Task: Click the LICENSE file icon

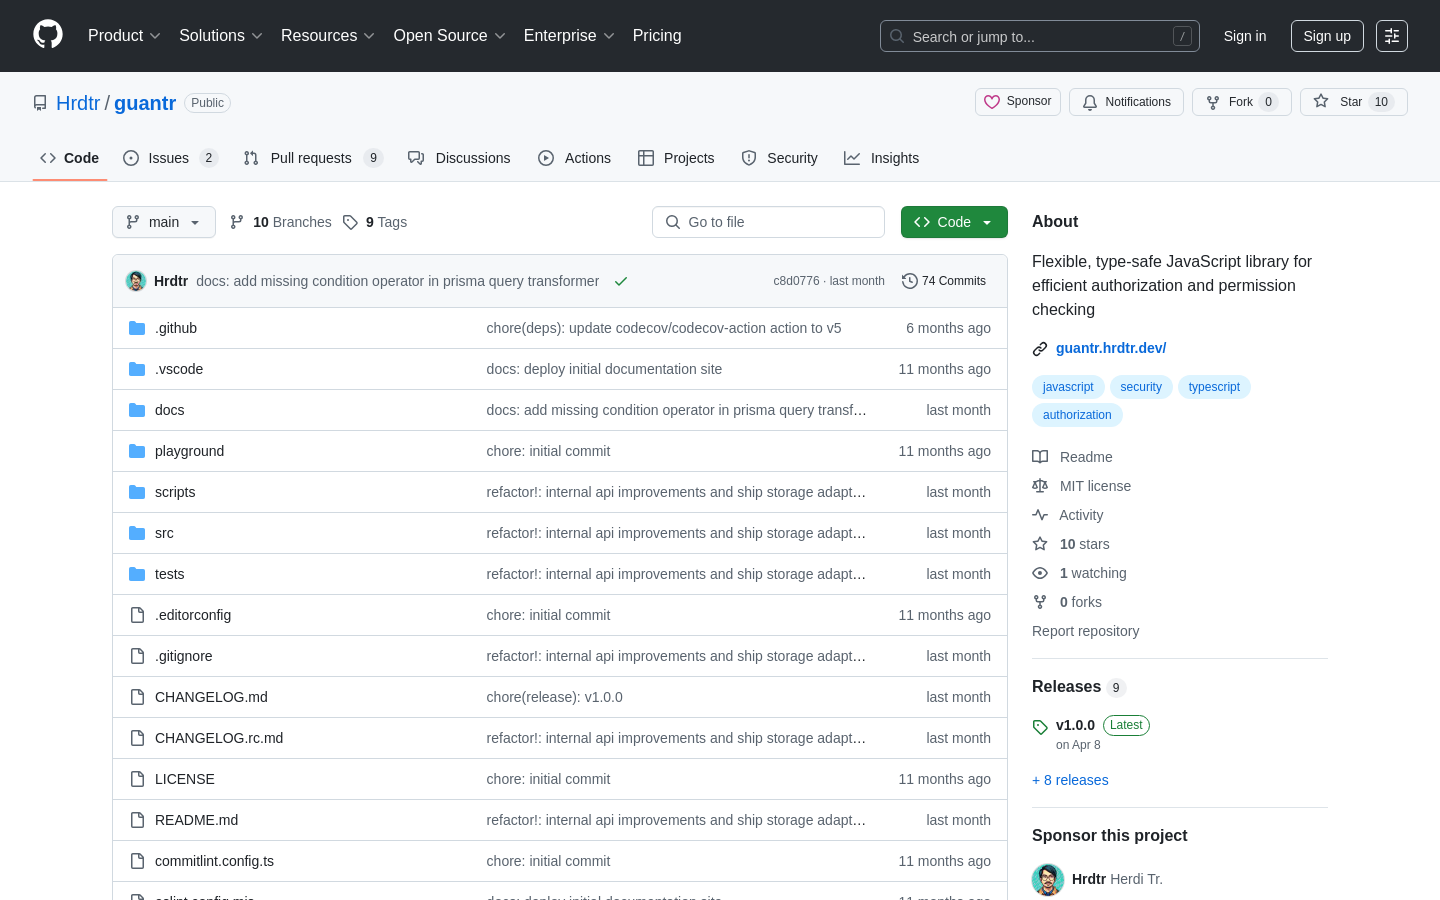Action: [x=137, y=779]
